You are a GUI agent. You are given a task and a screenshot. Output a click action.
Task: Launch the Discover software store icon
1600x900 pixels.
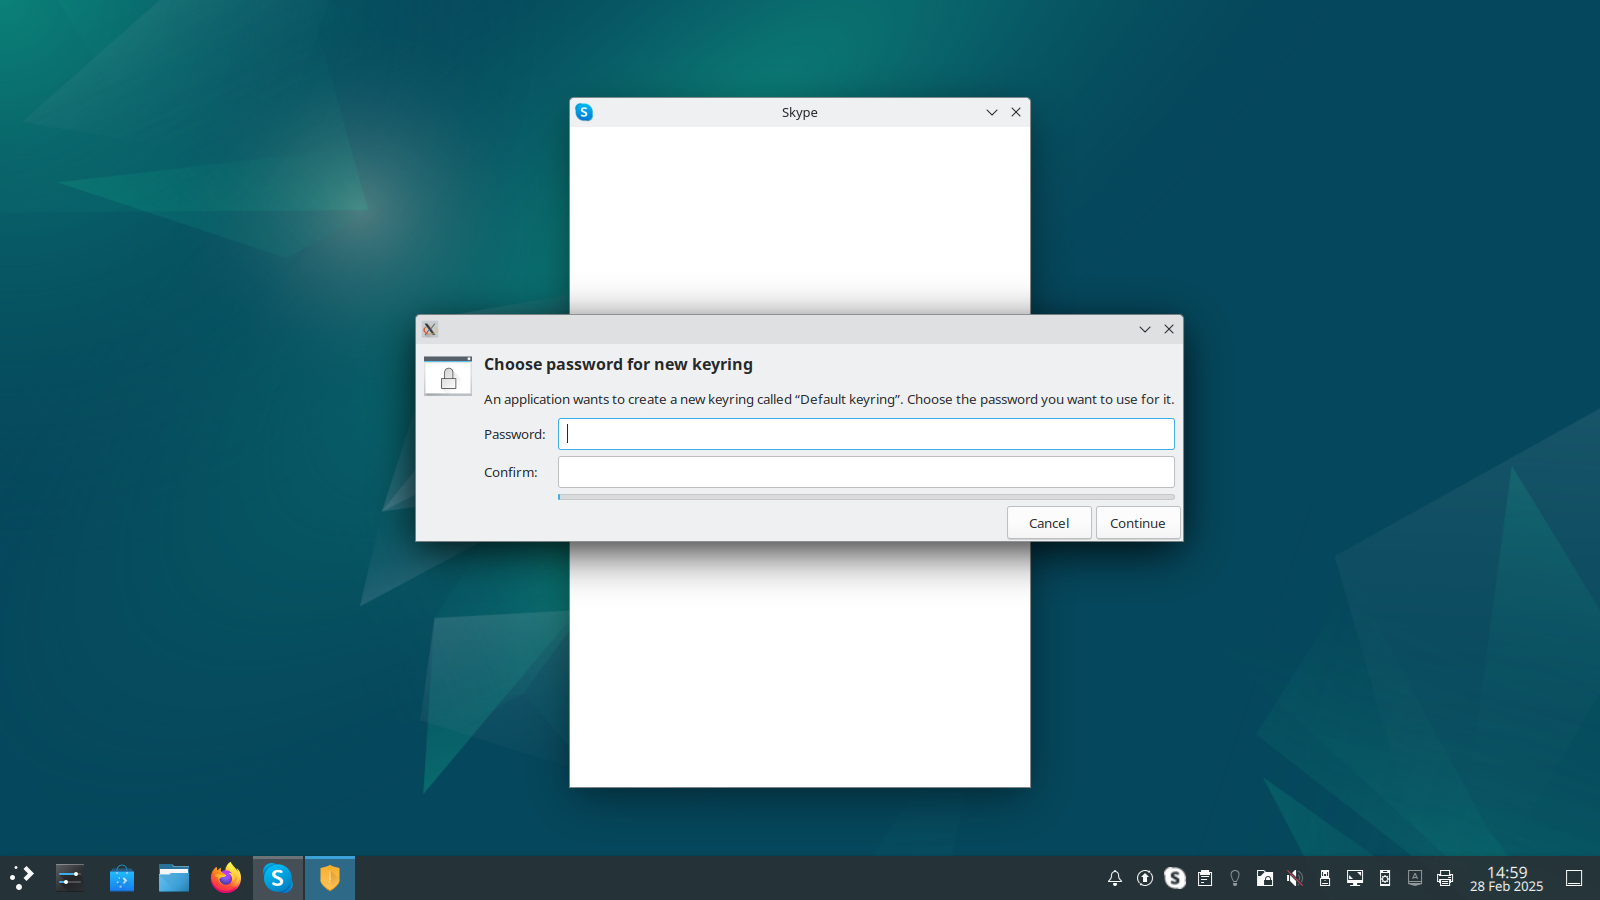(x=122, y=878)
